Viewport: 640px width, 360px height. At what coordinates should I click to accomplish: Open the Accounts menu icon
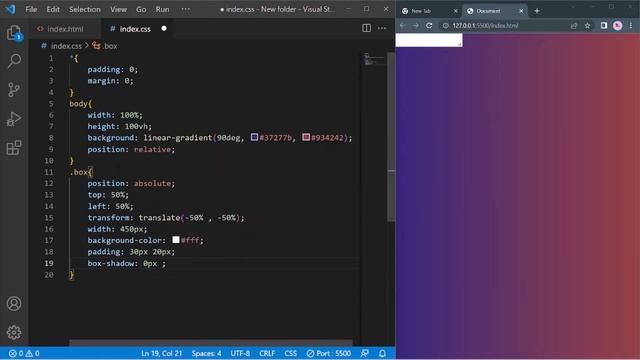[14, 304]
